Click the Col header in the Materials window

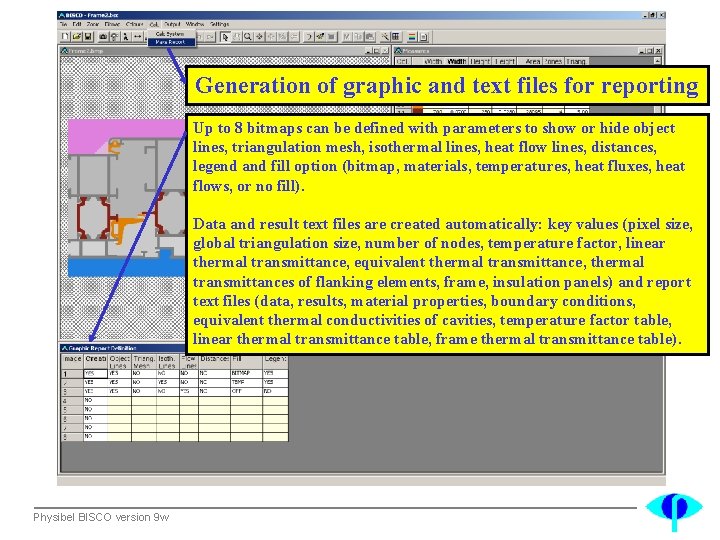402,61
